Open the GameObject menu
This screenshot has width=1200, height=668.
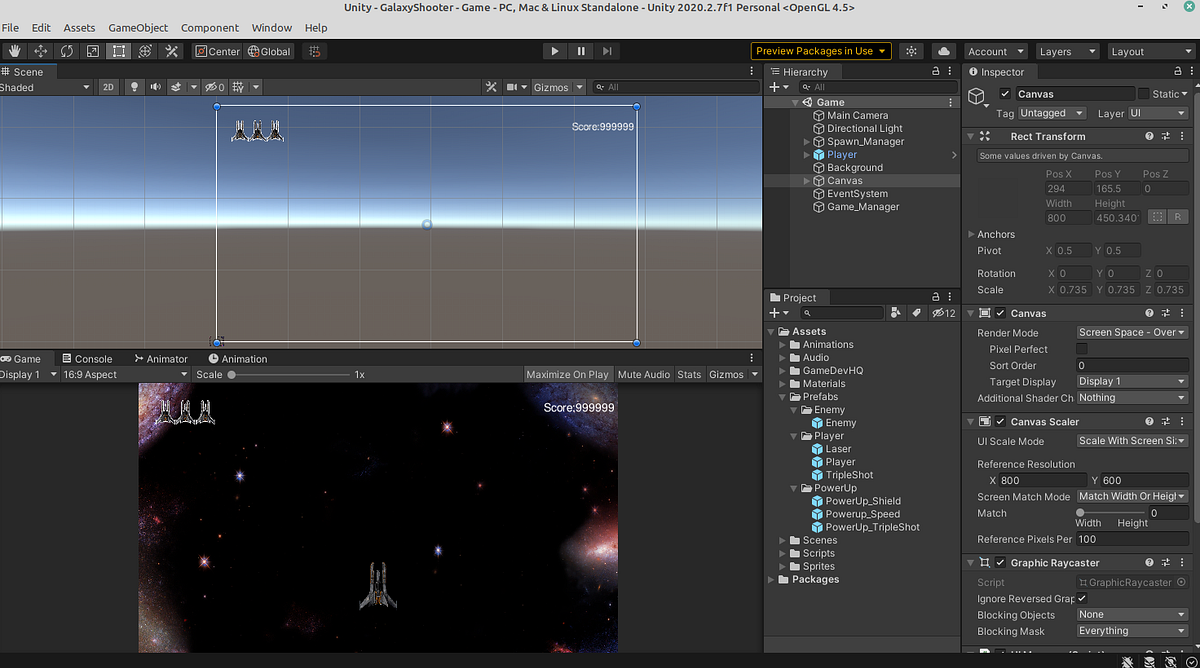[x=138, y=28]
